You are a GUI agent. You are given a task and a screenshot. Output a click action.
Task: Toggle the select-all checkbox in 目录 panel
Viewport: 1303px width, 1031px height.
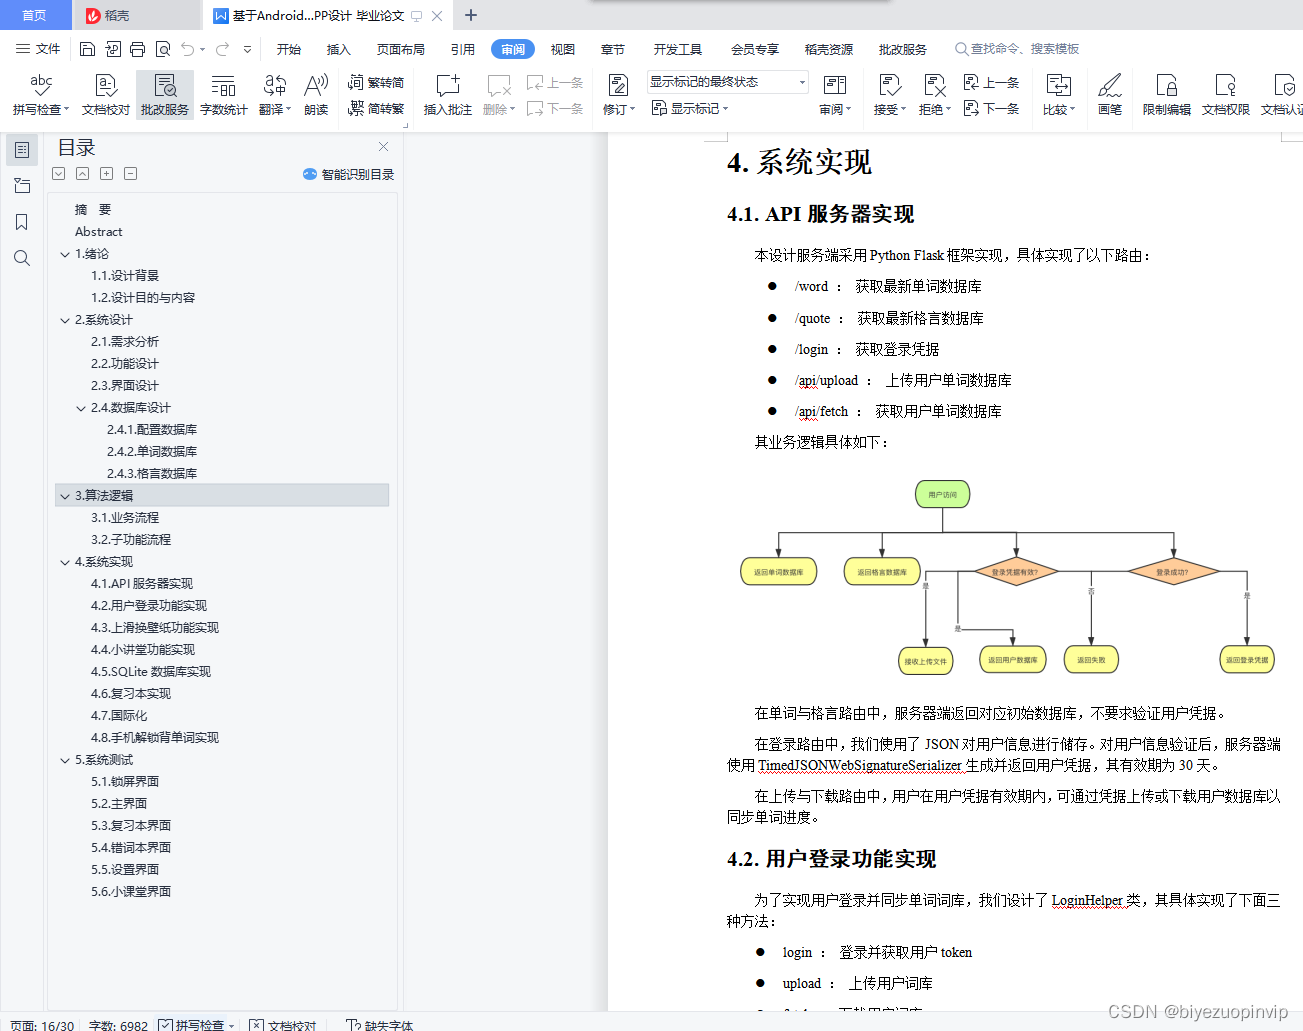pyautogui.click(x=58, y=173)
